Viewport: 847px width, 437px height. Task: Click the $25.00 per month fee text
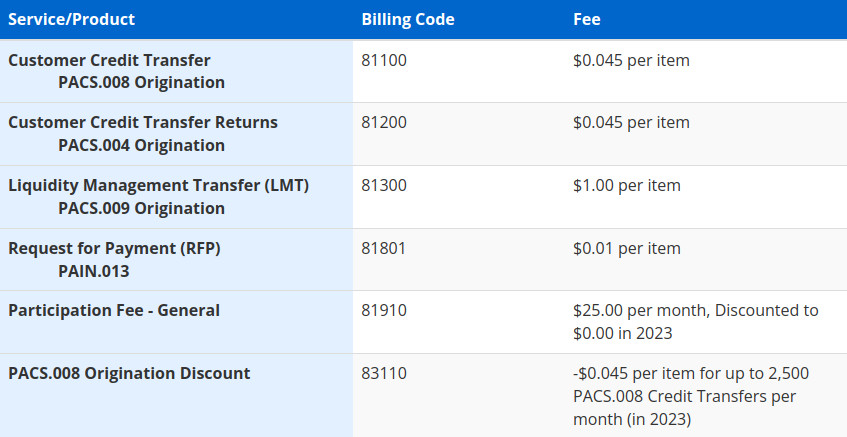(696, 322)
